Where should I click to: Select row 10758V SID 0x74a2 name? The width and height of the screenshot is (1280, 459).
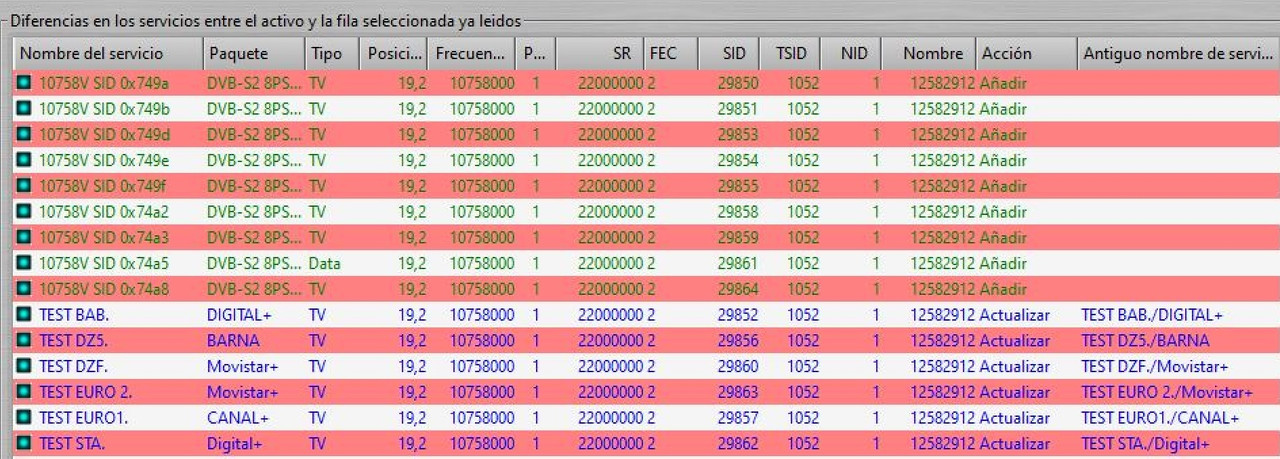coord(104,212)
